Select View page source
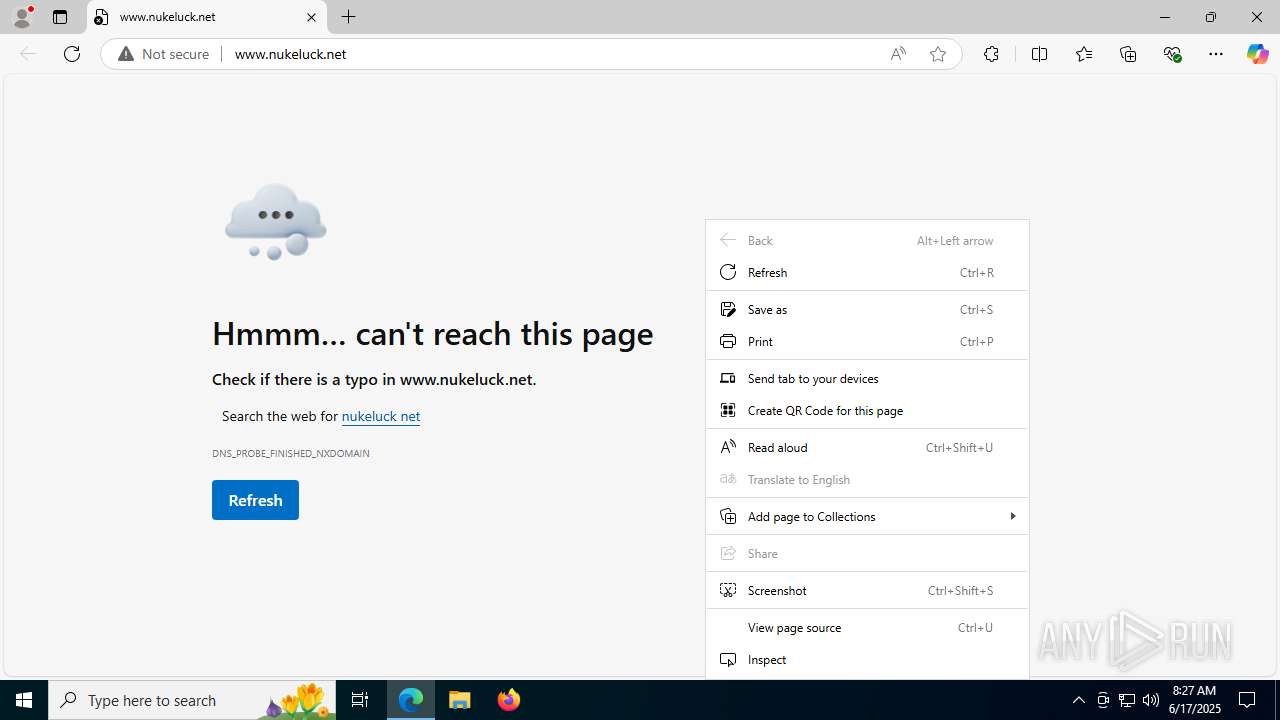The image size is (1280, 720). (x=867, y=627)
